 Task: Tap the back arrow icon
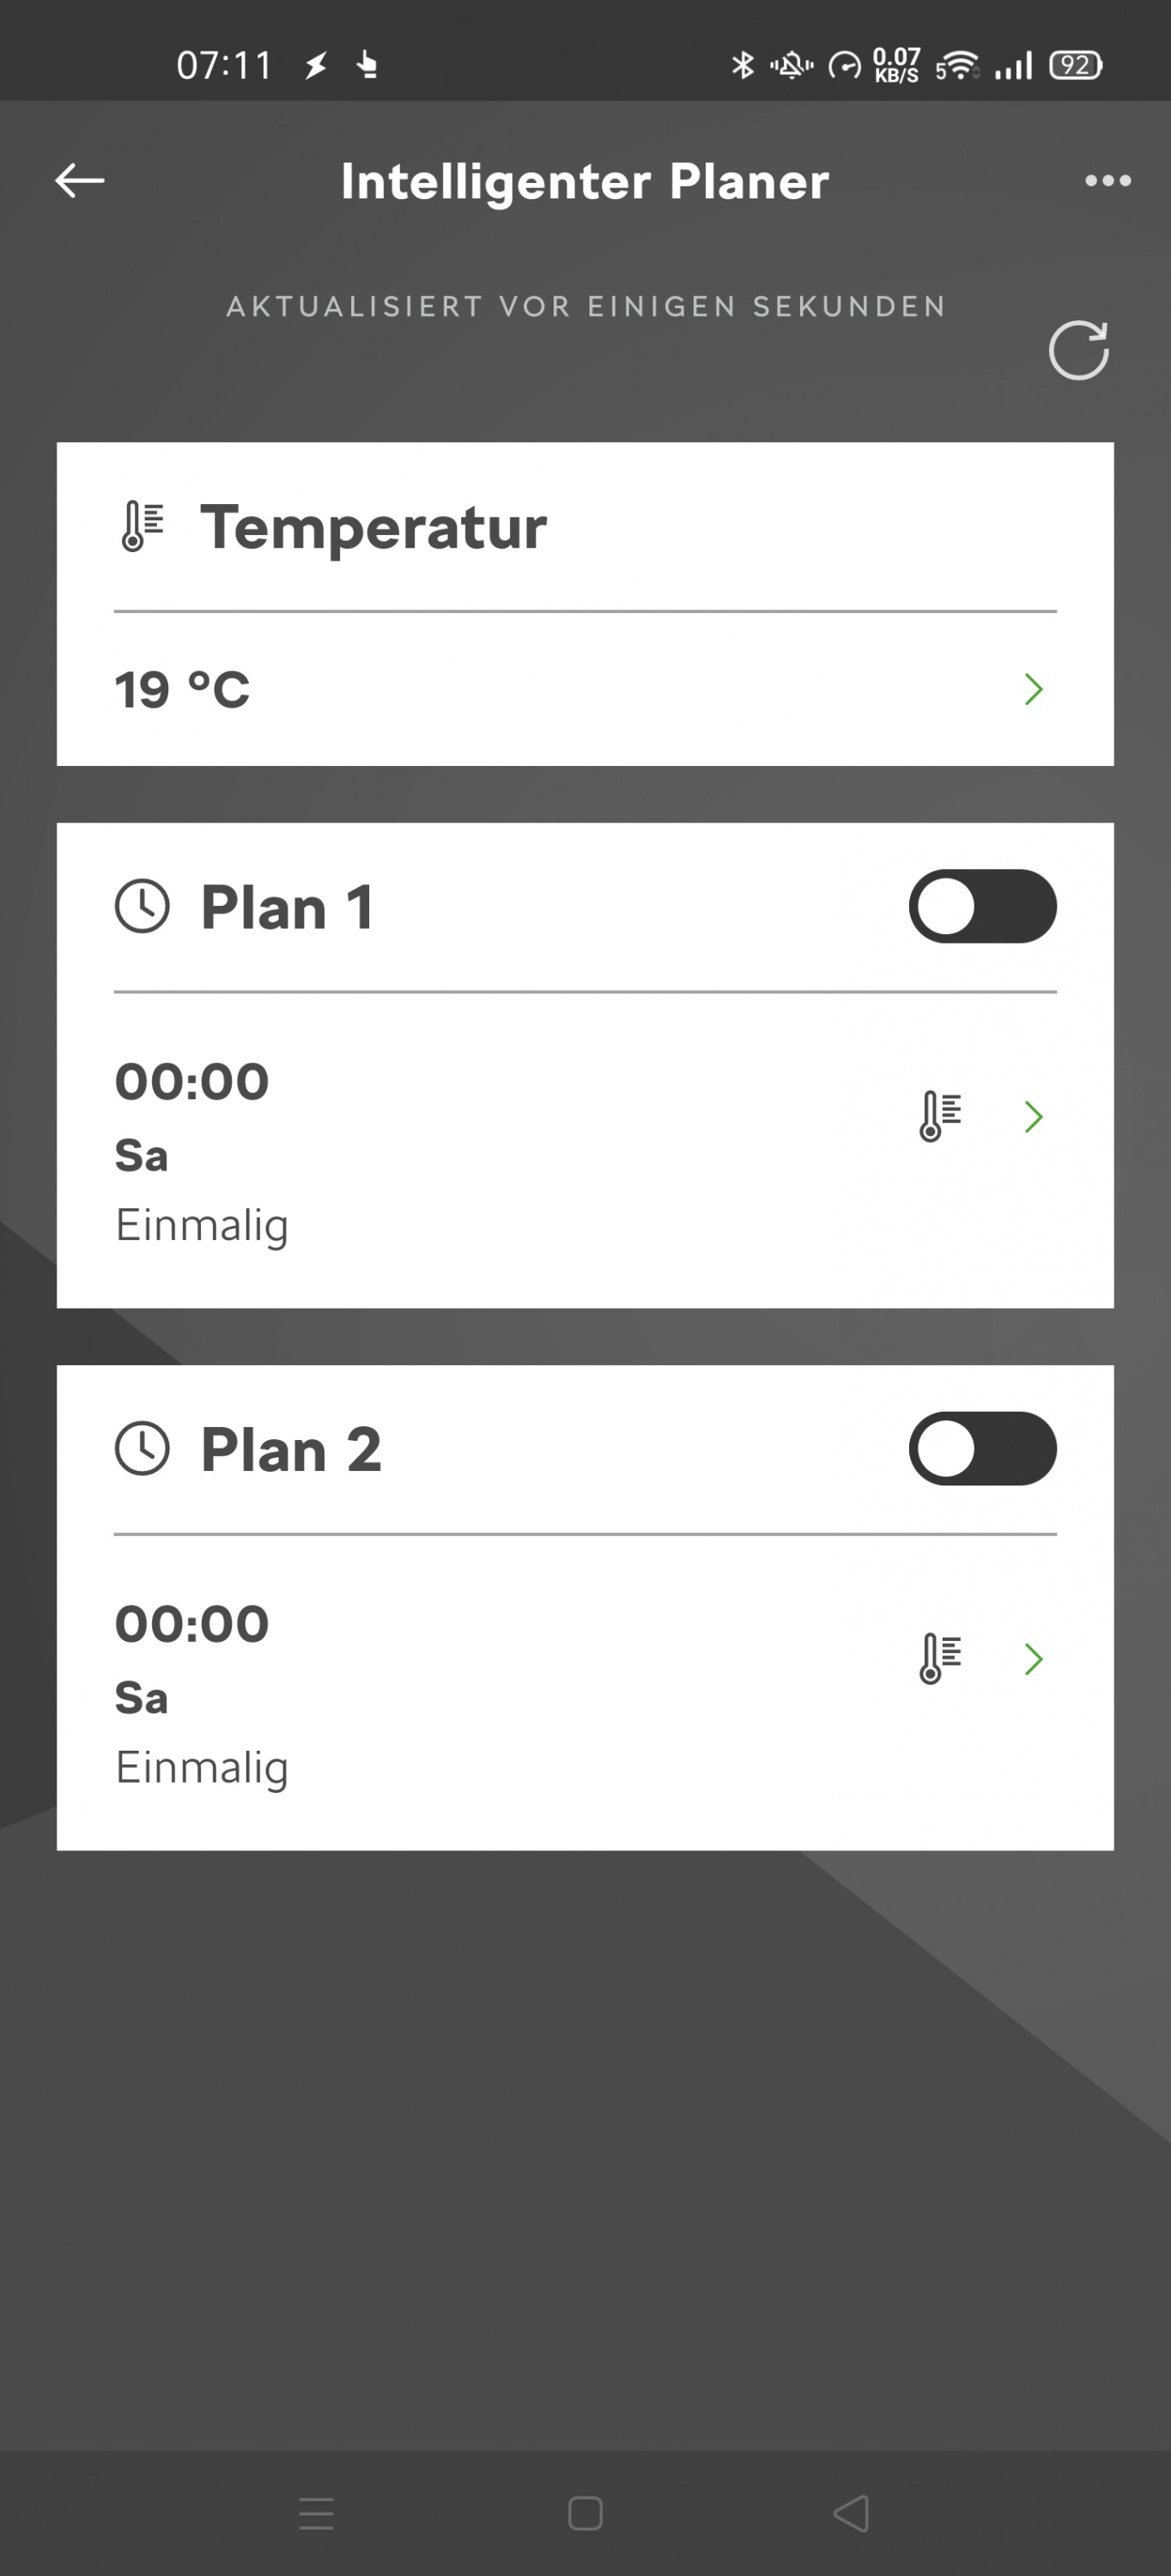coord(80,181)
